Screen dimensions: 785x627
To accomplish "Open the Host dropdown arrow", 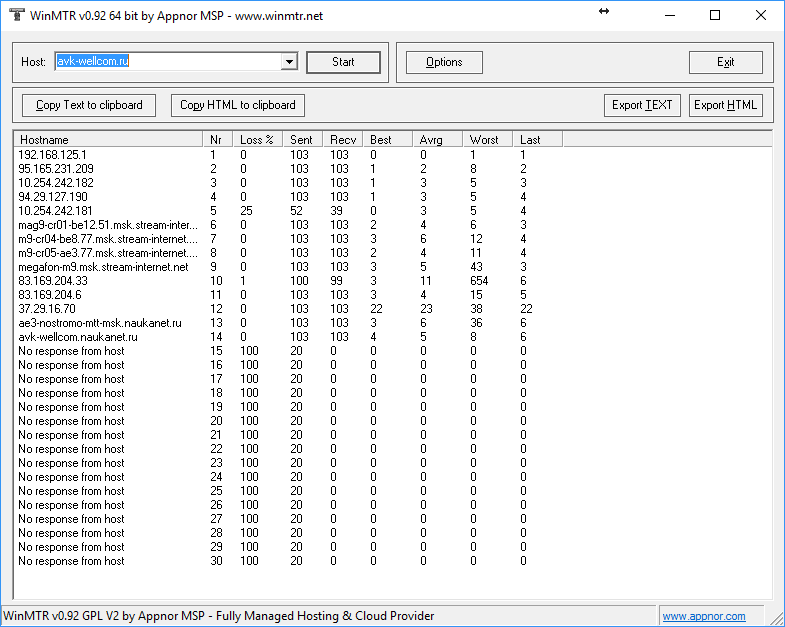I will tap(289, 62).
